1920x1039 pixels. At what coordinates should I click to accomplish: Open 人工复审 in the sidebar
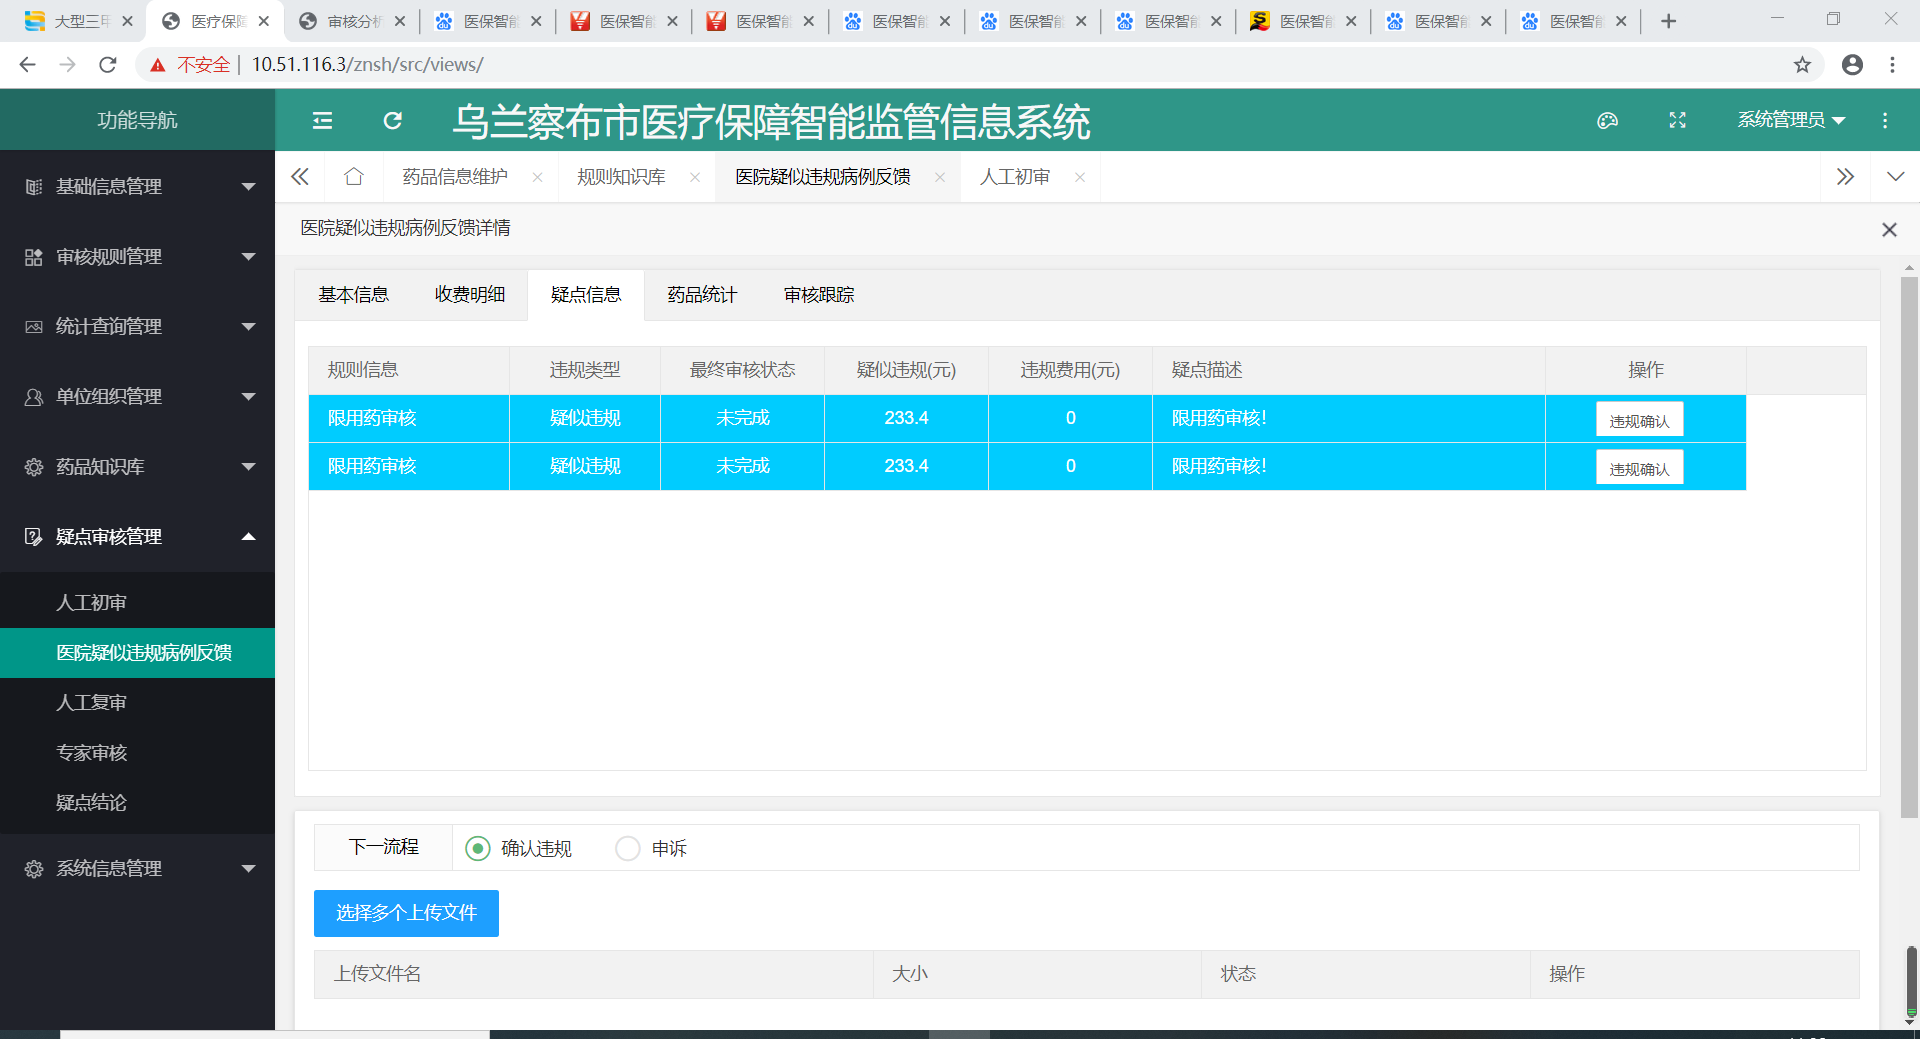pyautogui.click(x=137, y=703)
